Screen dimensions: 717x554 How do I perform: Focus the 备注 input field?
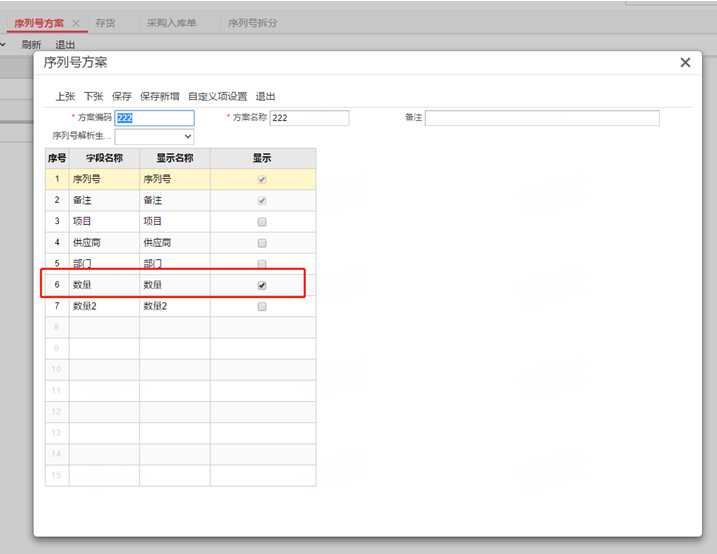click(542, 118)
